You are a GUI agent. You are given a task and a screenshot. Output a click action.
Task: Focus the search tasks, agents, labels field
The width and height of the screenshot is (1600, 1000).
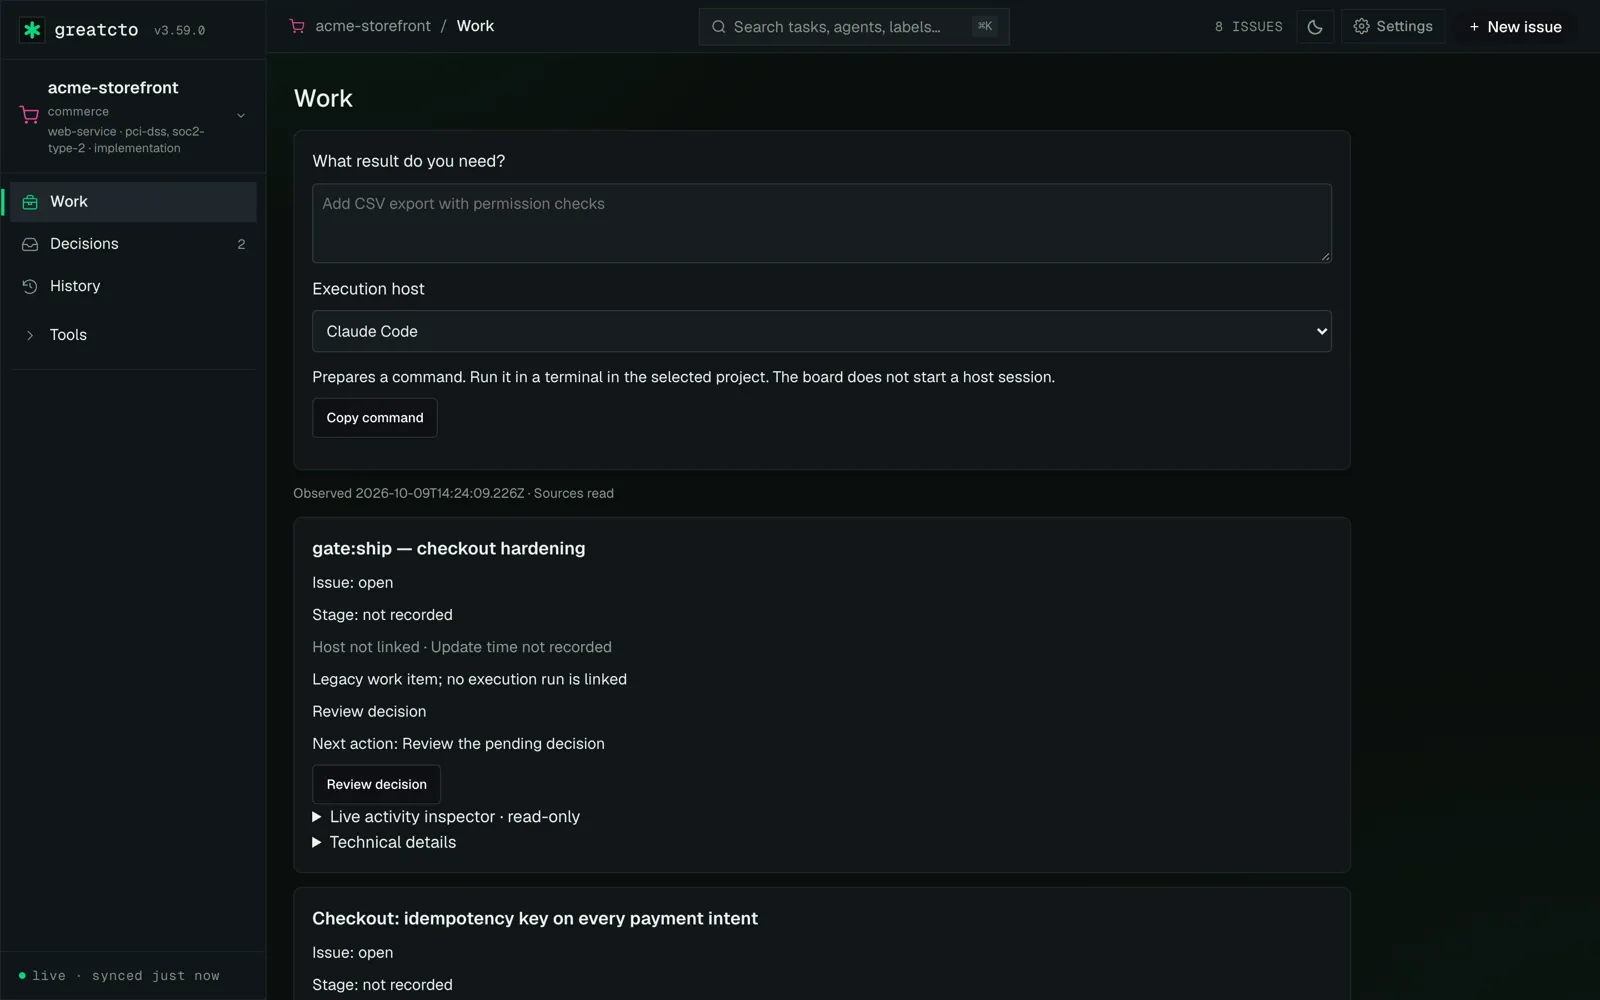pos(854,27)
